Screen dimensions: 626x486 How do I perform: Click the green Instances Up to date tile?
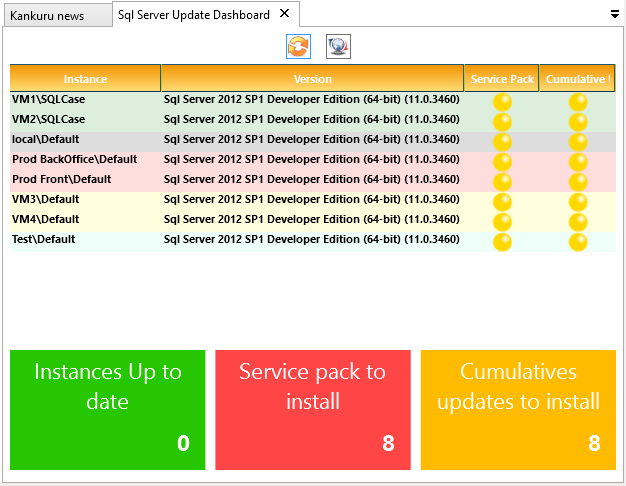(107, 410)
